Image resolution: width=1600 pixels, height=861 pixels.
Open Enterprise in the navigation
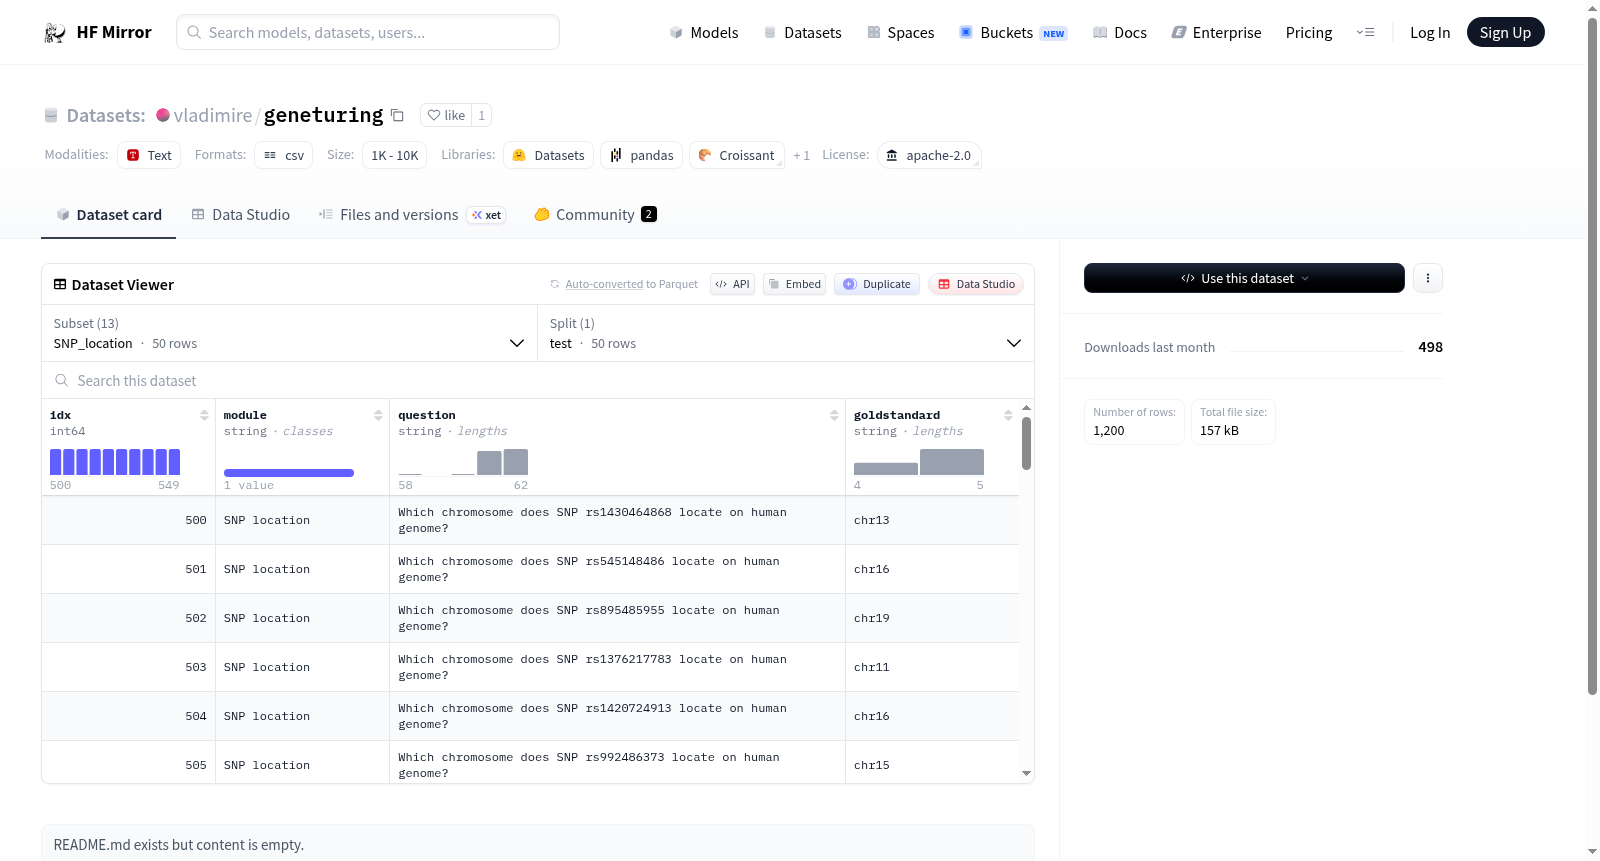pos(1216,33)
